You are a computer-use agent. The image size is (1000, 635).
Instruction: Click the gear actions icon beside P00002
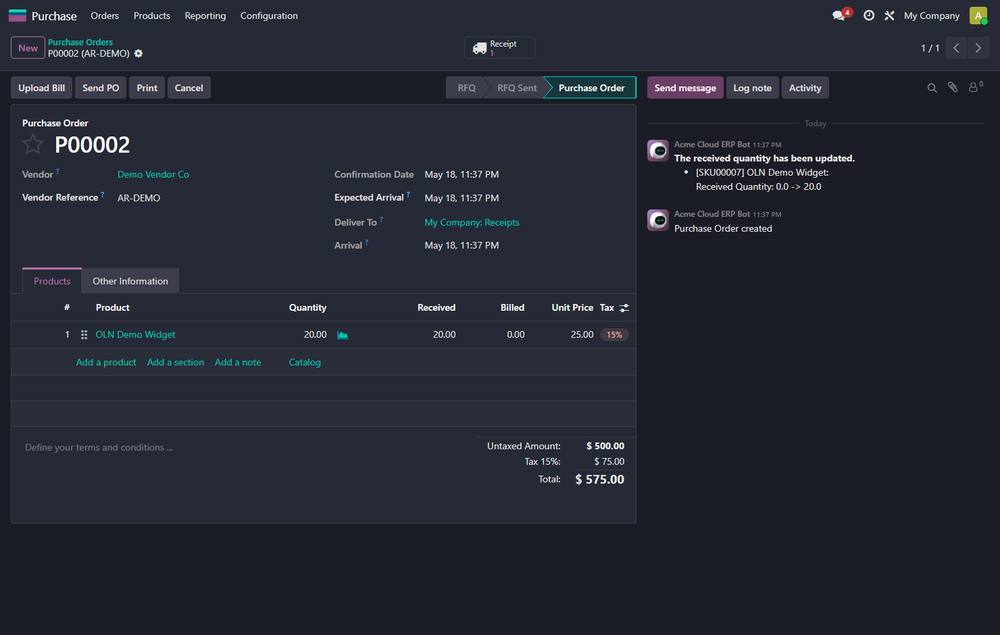coord(138,54)
